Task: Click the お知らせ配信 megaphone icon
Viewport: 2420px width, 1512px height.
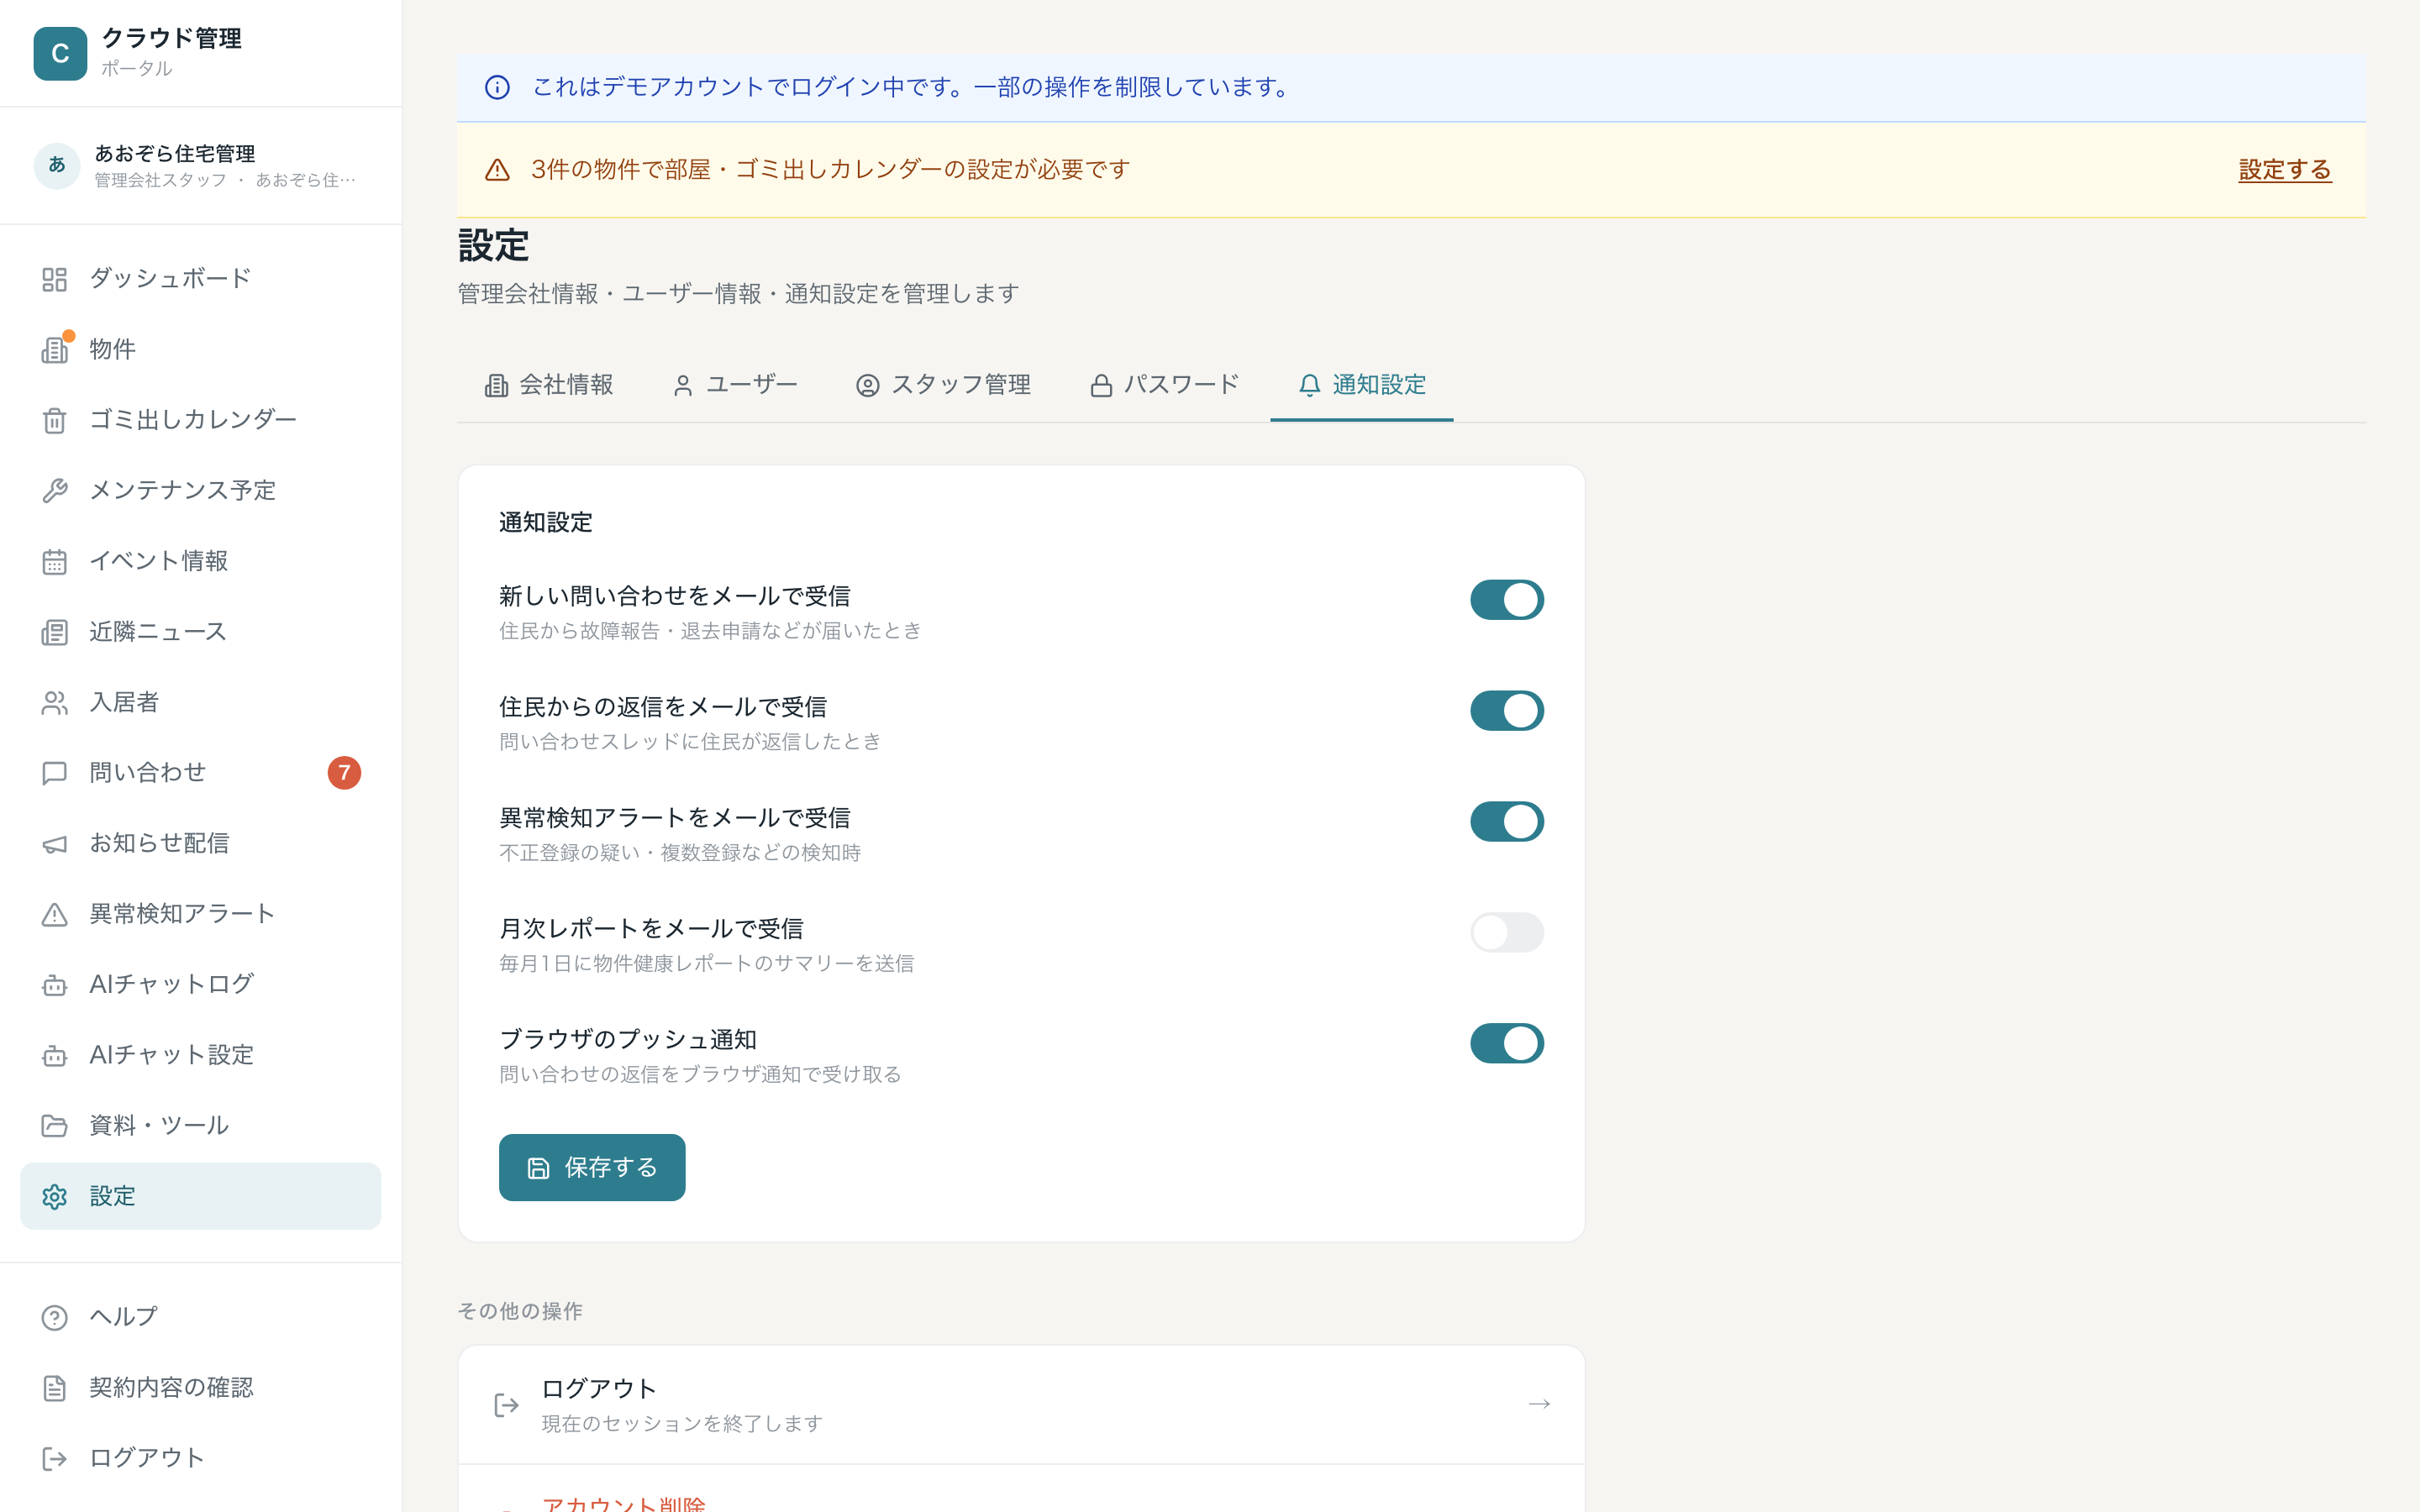Action: [x=54, y=844]
